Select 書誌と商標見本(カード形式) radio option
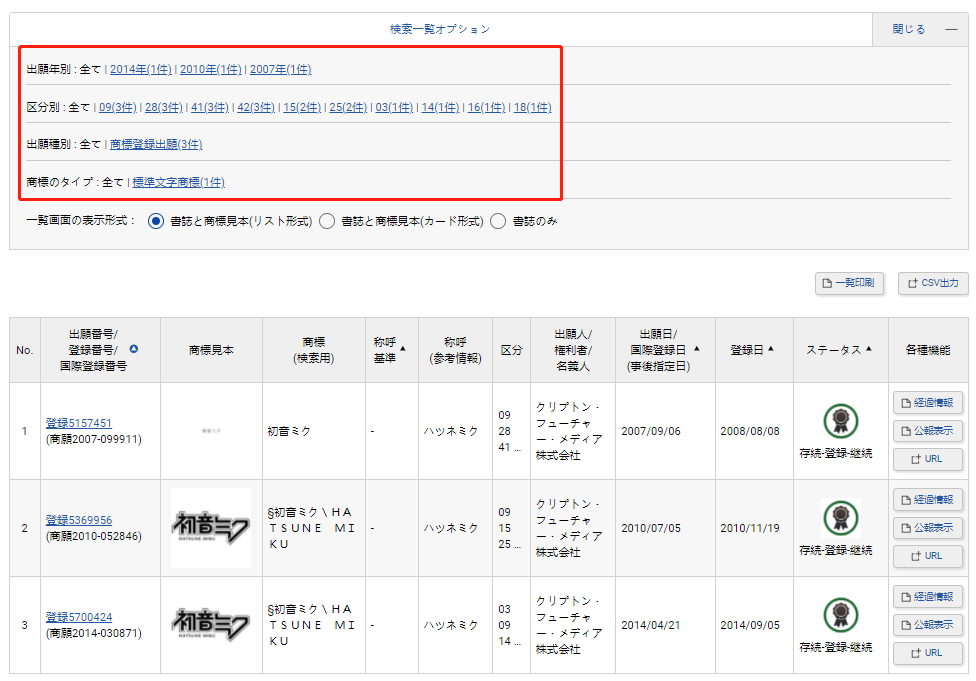Screen dimensions: 976x681 [326, 221]
